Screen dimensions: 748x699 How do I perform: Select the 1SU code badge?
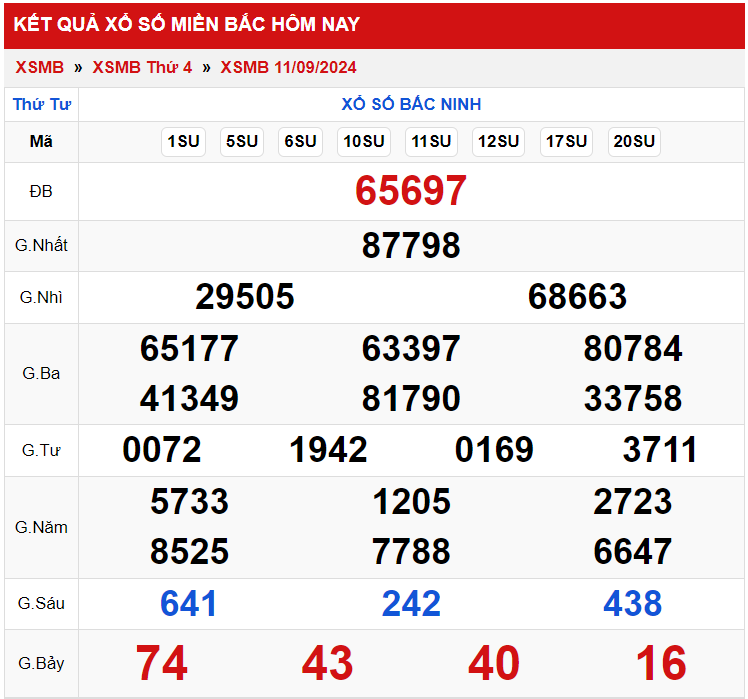(x=183, y=142)
